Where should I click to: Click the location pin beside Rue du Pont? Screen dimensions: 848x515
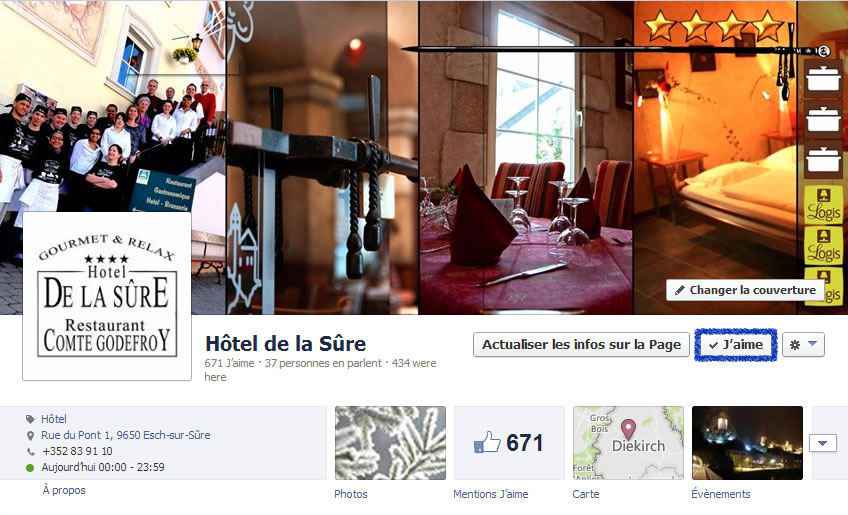(30, 435)
